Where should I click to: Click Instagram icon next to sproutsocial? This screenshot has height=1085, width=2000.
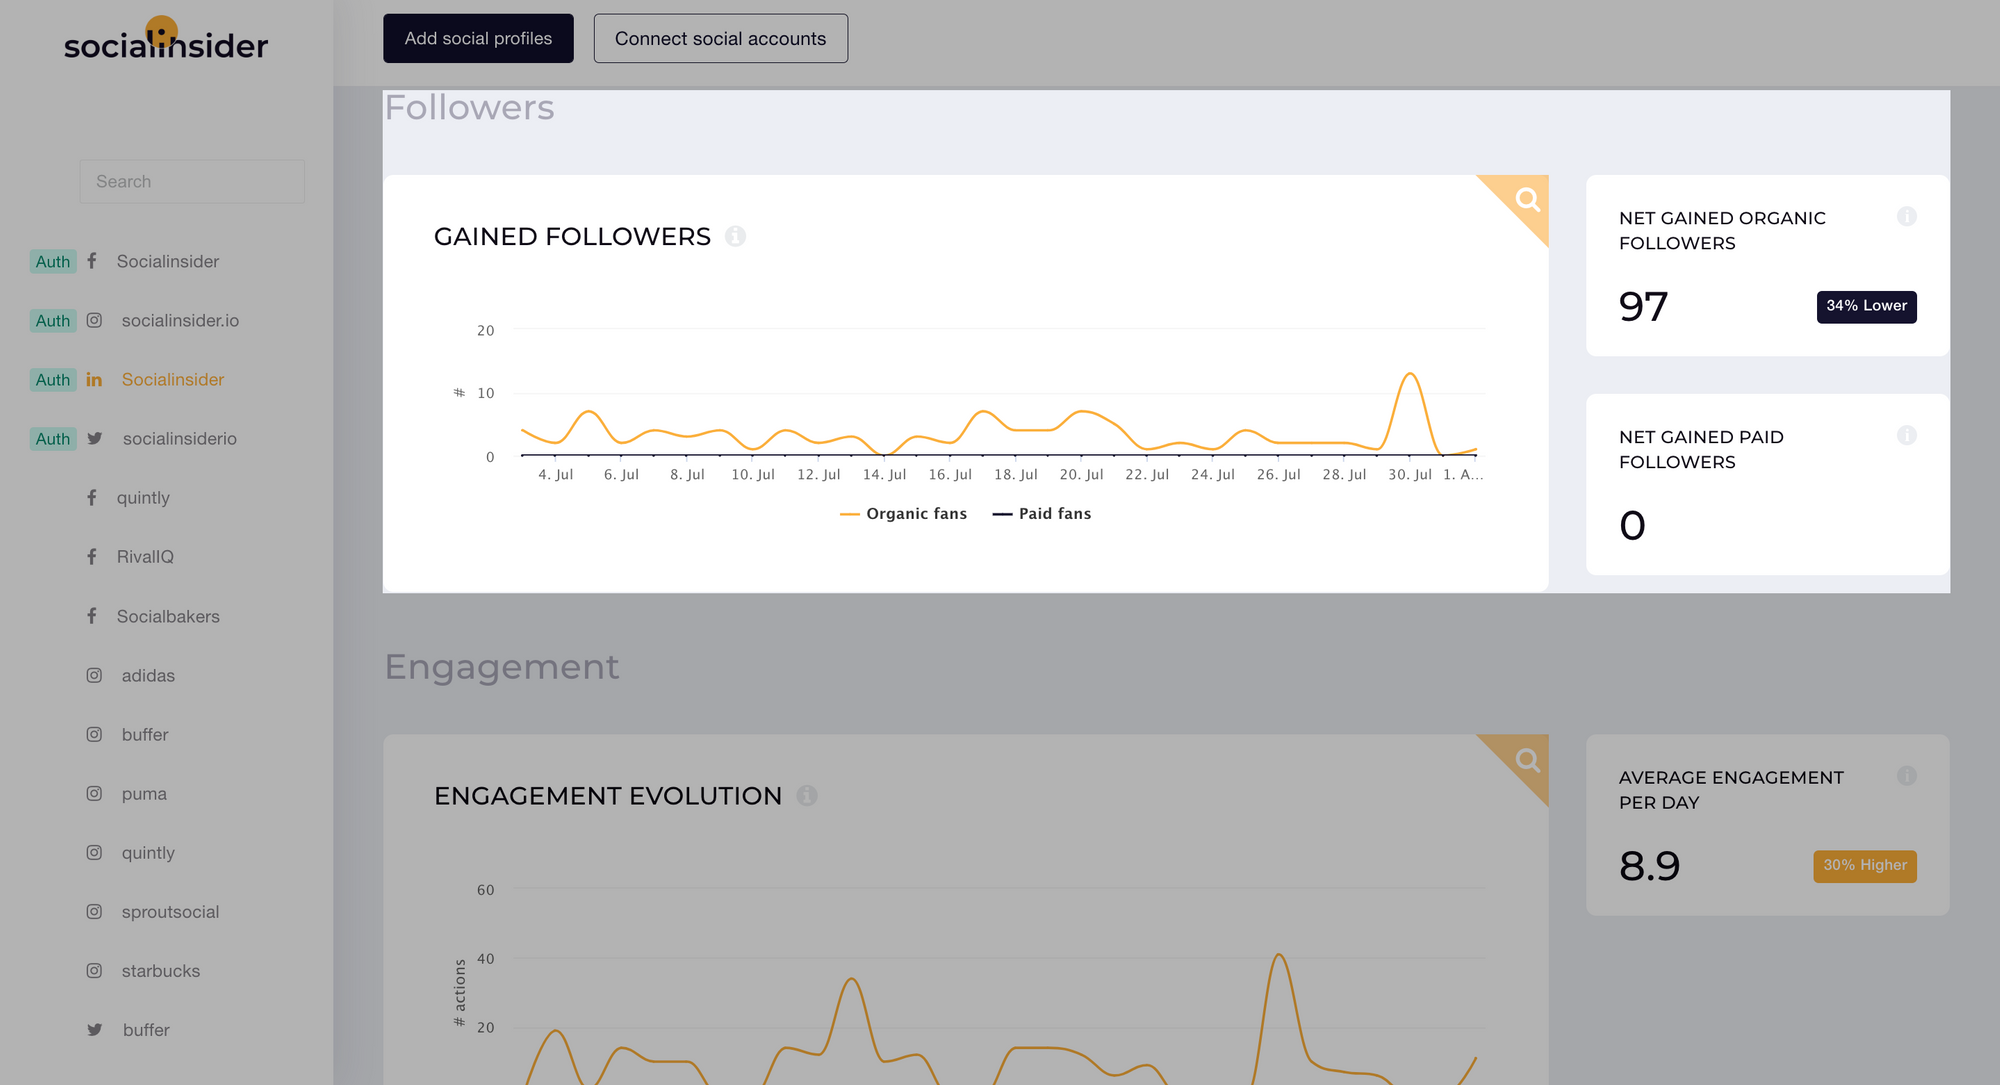click(x=94, y=911)
